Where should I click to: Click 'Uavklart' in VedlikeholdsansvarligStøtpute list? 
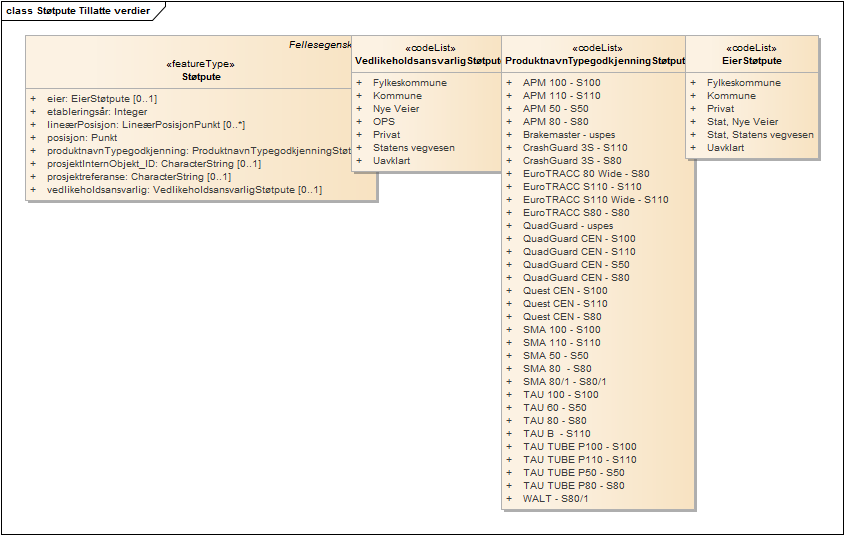tap(391, 160)
